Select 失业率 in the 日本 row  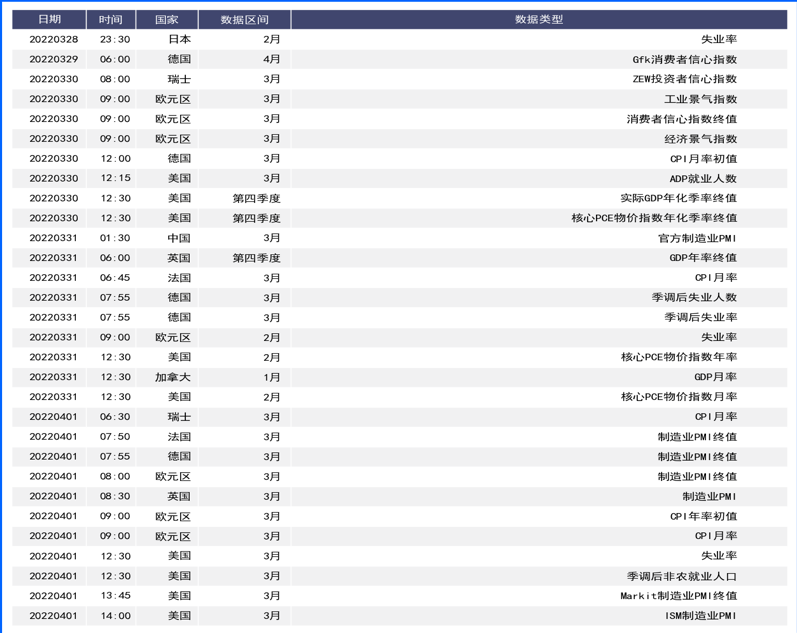[719, 39]
